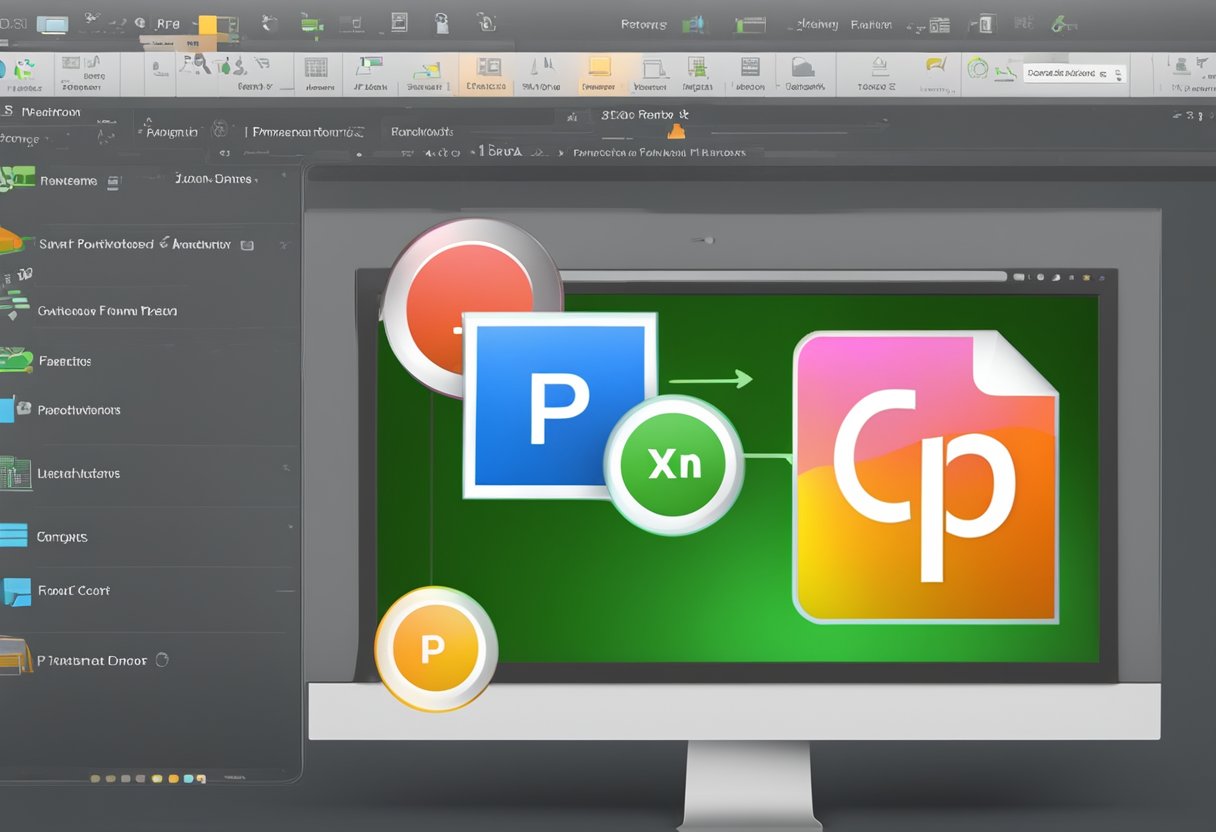Screen dimensions: 1216x832
Task: Toggle the circle beside bottom sidebar item
Action: click(162, 660)
